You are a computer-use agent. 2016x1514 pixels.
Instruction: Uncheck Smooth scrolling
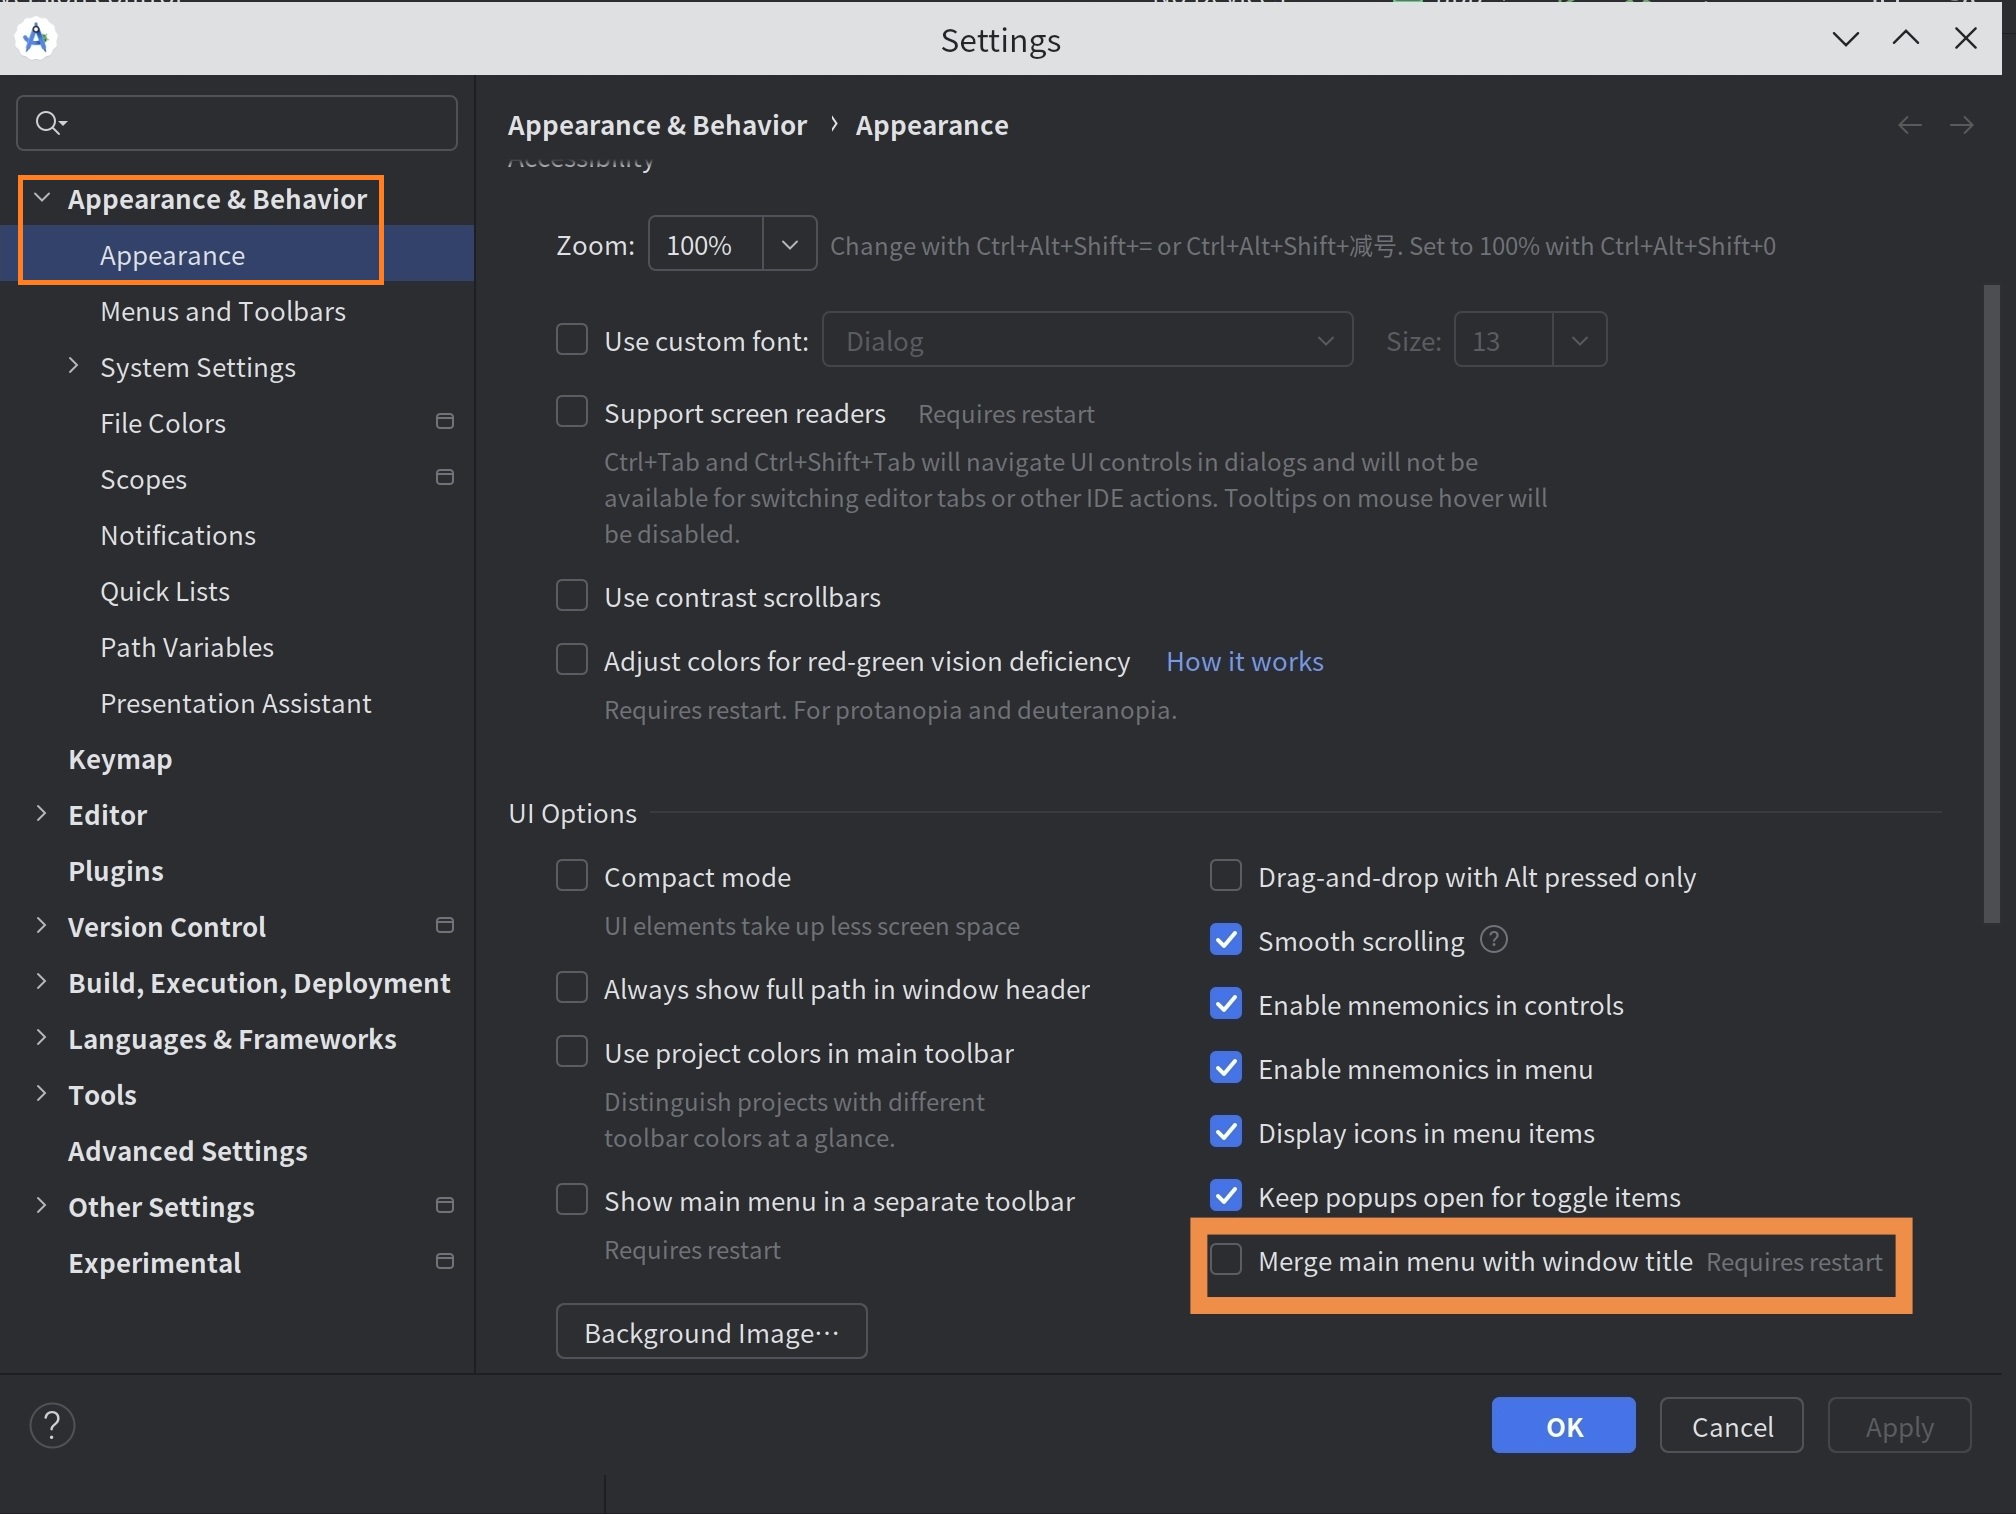point(1226,940)
